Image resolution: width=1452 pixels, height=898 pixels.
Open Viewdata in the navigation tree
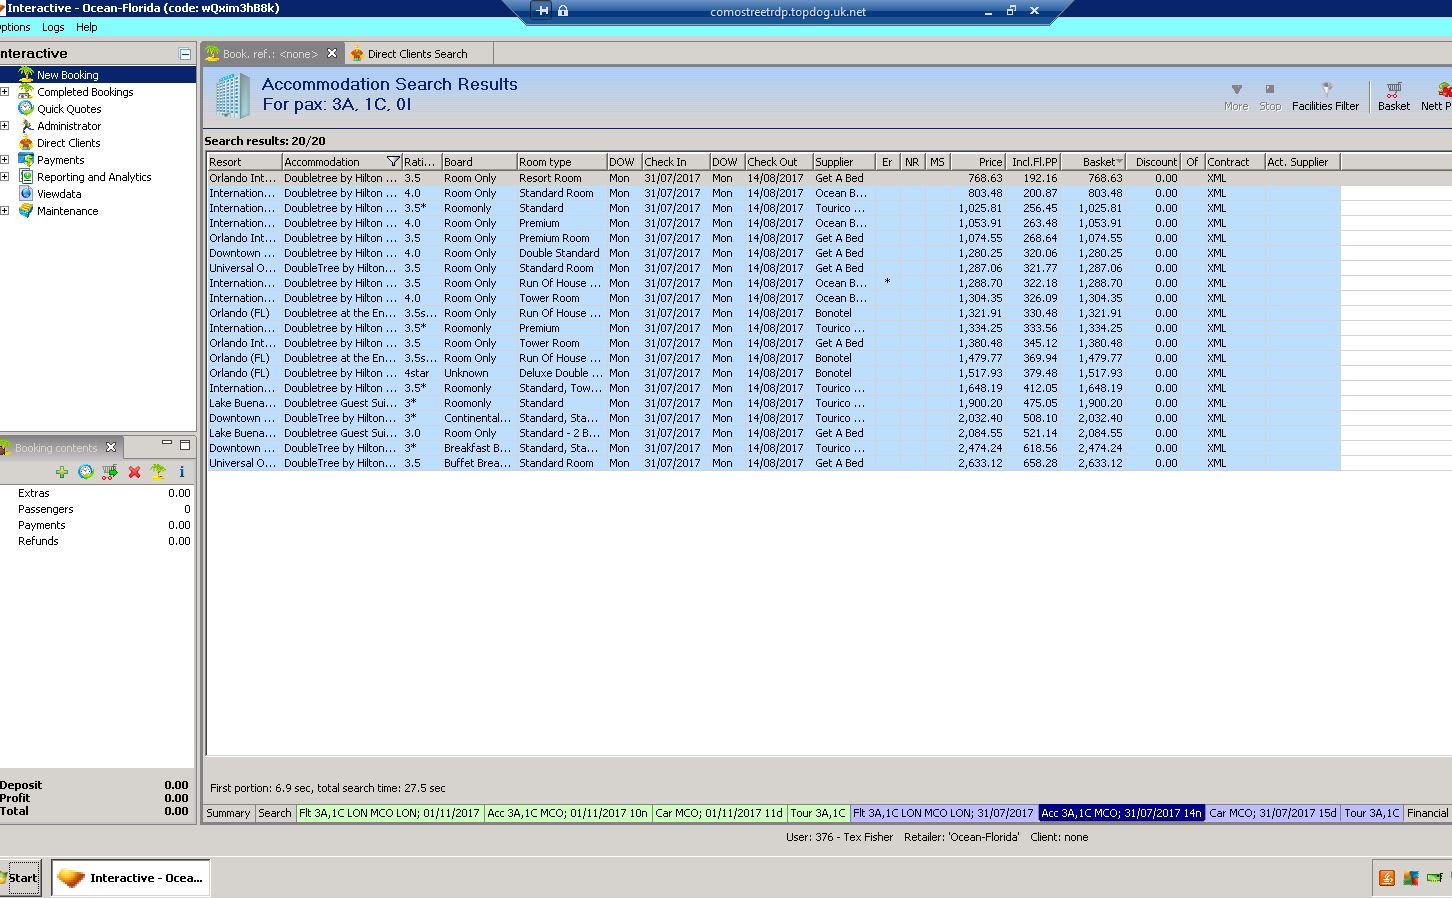(59, 194)
